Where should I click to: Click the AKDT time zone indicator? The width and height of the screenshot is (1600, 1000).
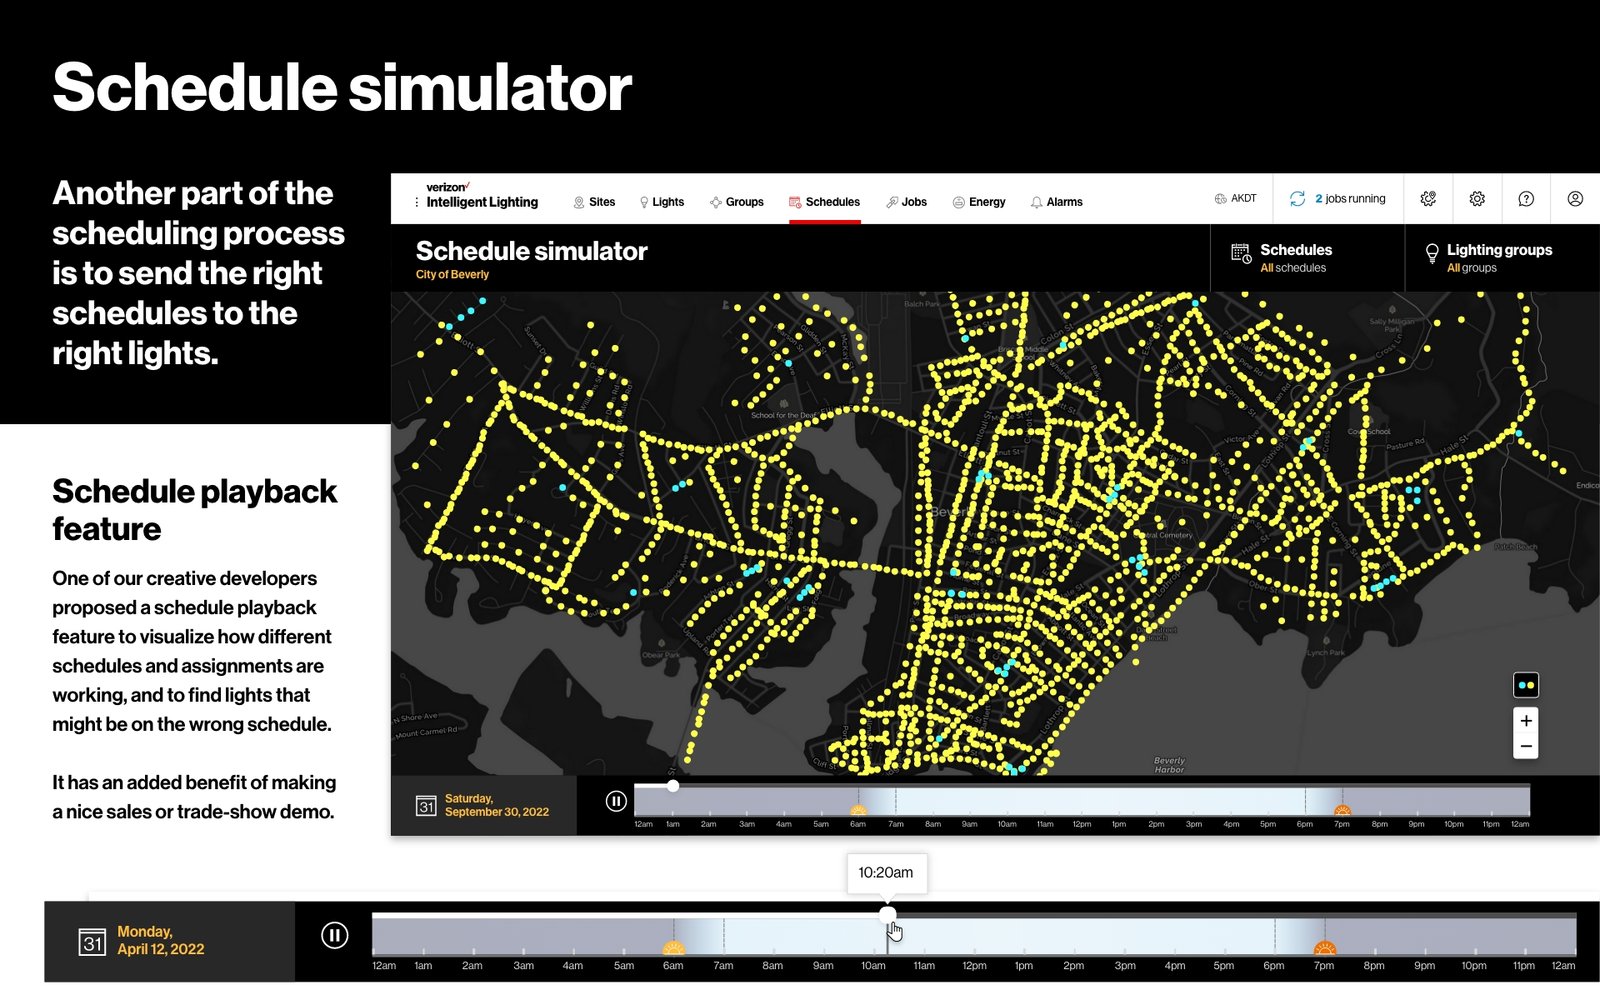(x=1235, y=199)
